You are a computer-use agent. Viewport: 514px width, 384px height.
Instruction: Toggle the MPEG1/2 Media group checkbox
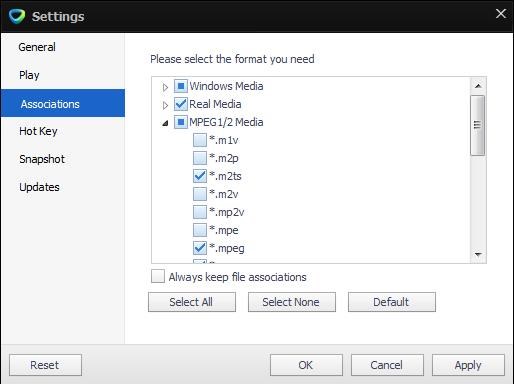181,122
